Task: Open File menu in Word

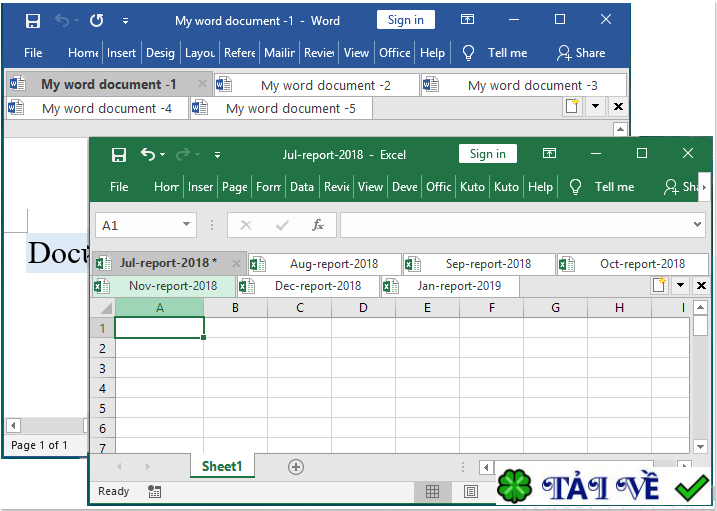Action: (x=33, y=53)
